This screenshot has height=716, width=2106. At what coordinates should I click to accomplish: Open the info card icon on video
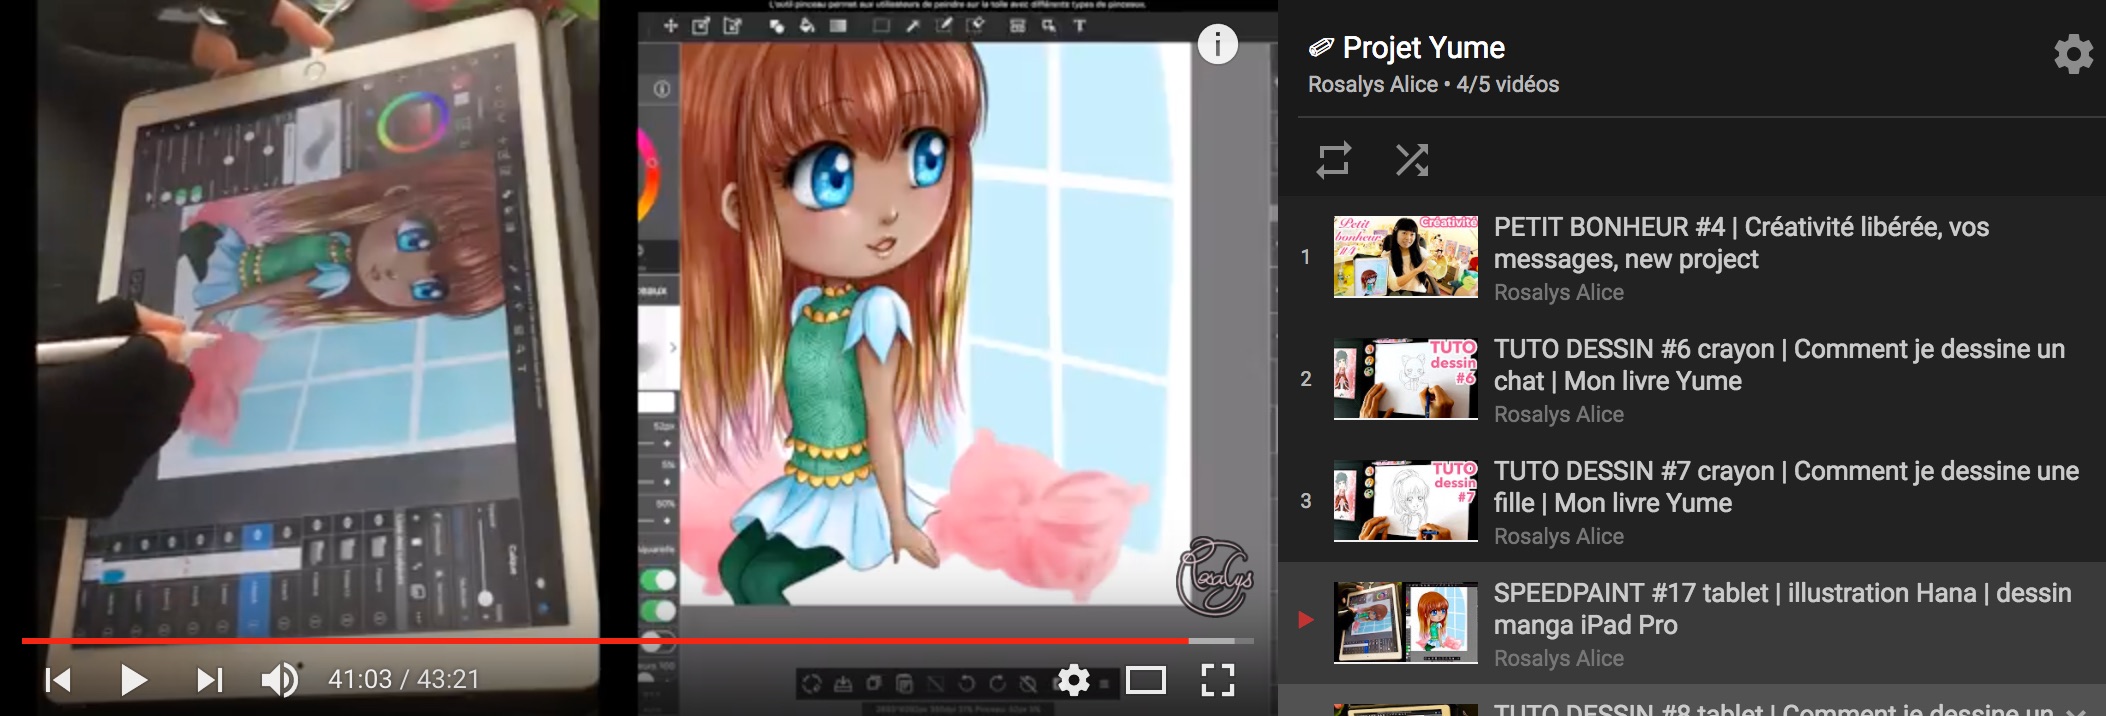[1217, 45]
